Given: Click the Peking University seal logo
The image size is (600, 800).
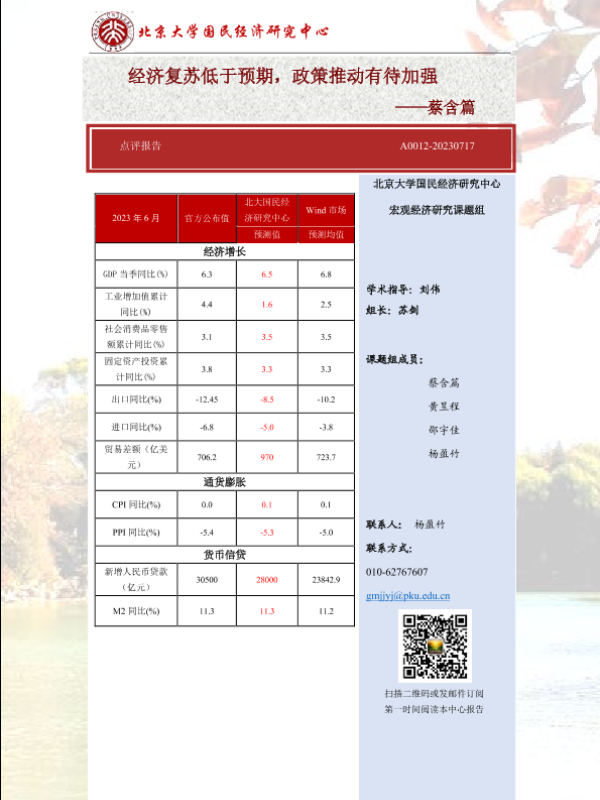Looking at the screenshot, I should tap(111, 32).
